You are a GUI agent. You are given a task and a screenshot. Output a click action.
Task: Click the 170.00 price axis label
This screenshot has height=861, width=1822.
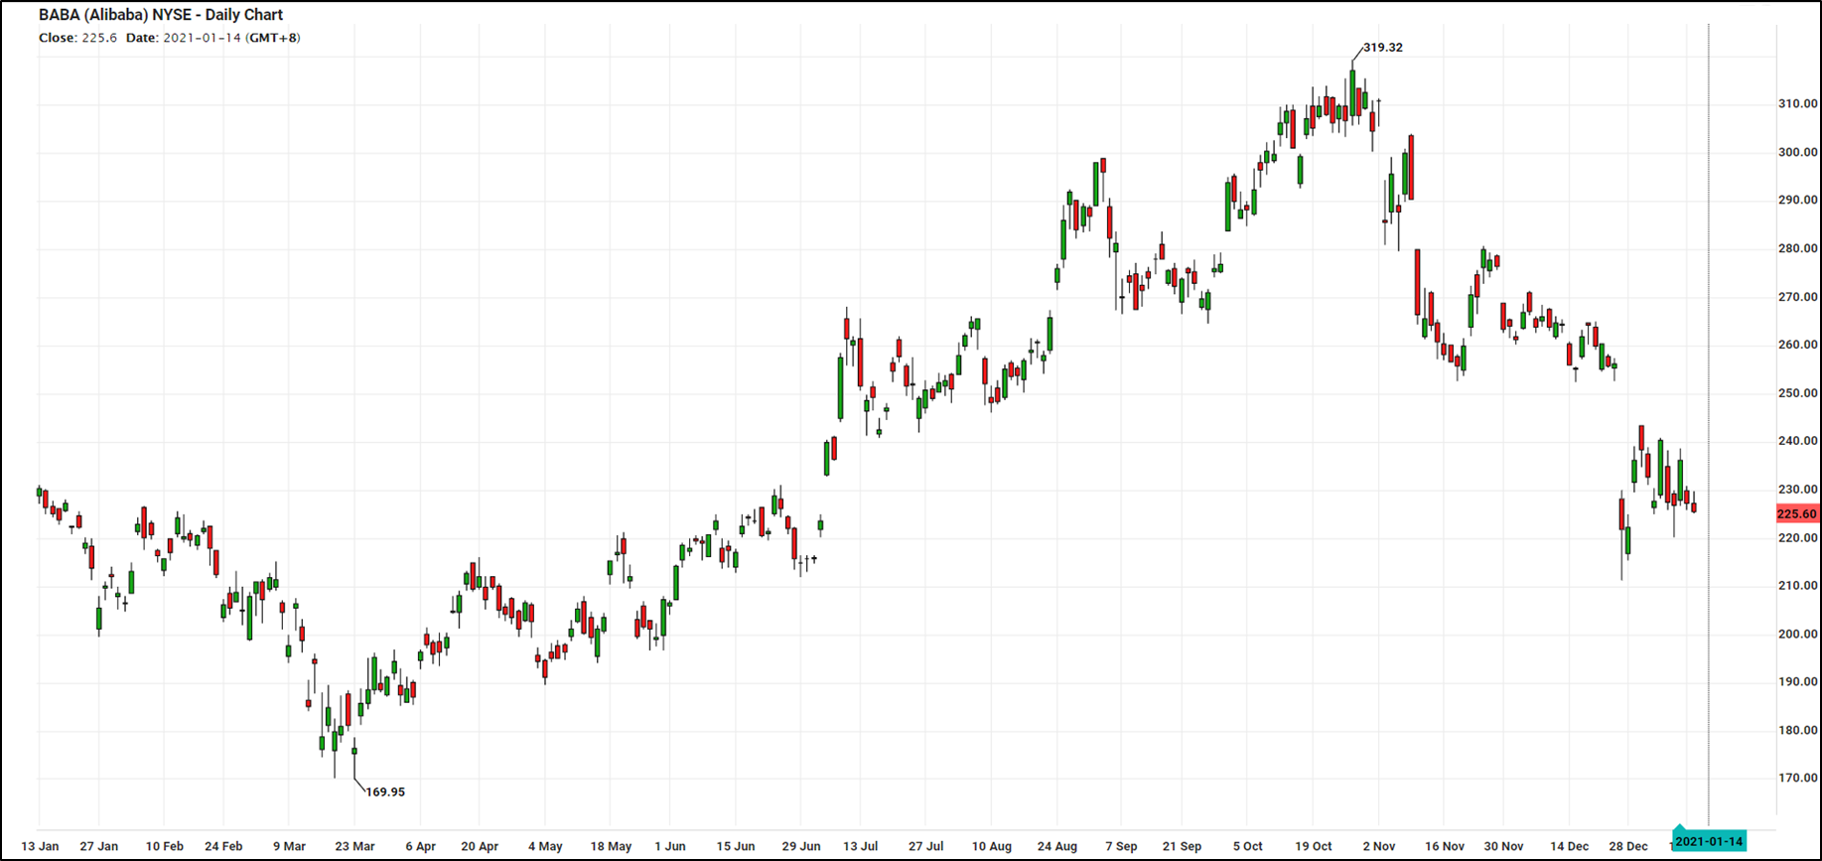(x=1797, y=778)
